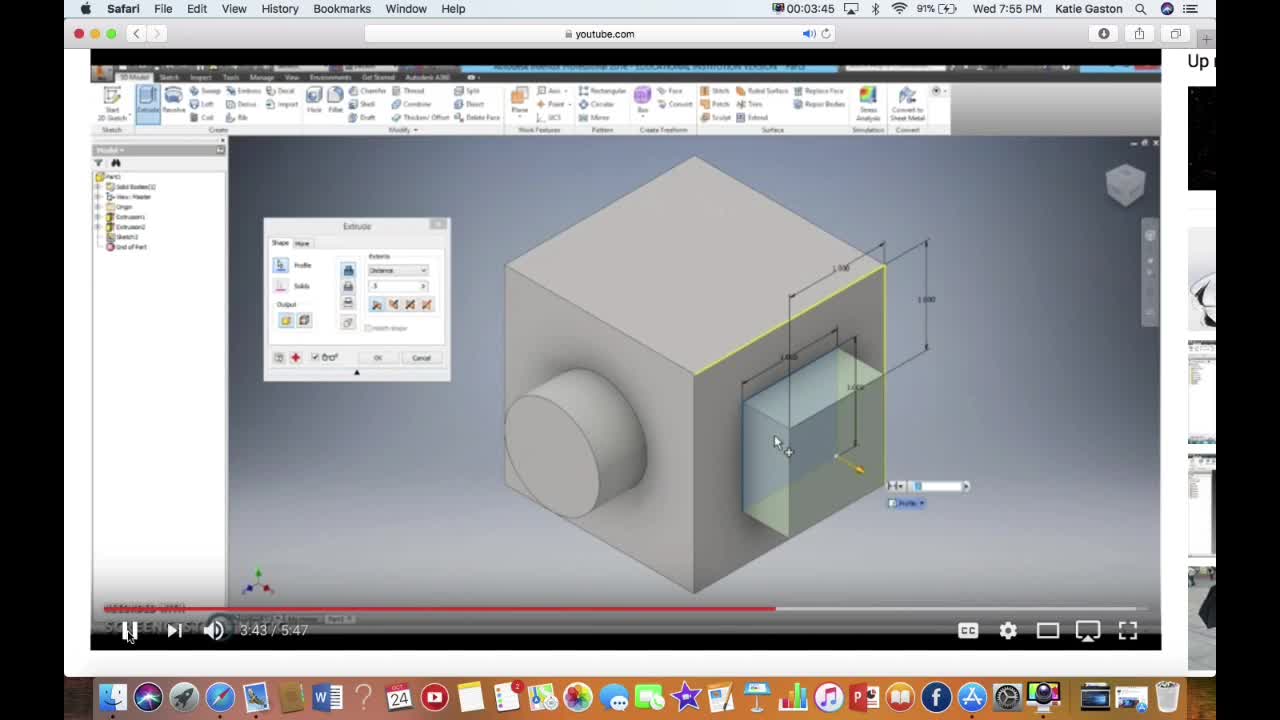Screen dimensions: 1280x720
Task: Open Extents Distance dropdown
Action: pyautogui.click(x=398, y=270)
